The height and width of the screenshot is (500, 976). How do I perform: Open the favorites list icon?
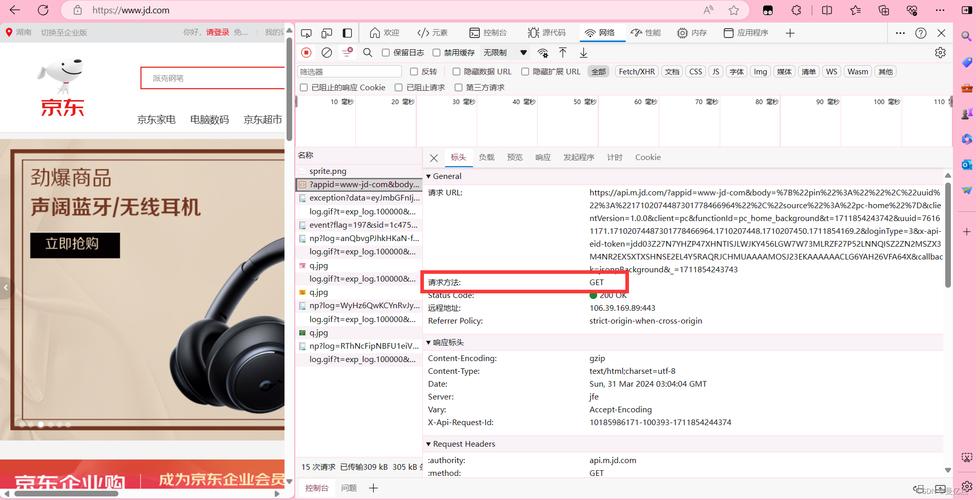pyautogui.click(x=855, y=10)
